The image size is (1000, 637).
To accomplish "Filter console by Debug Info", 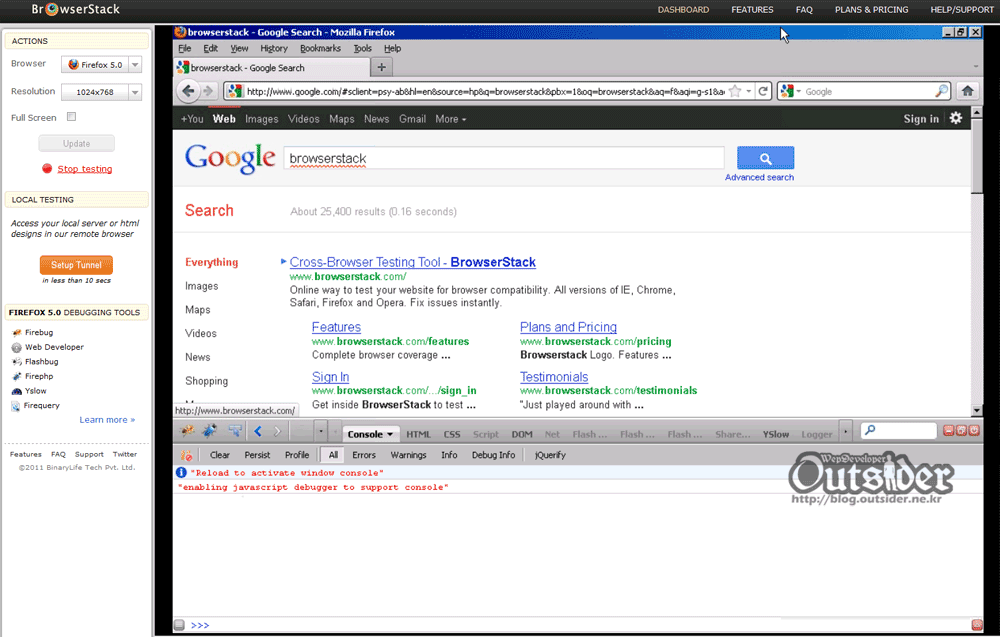I will click(x=493, y=455).
